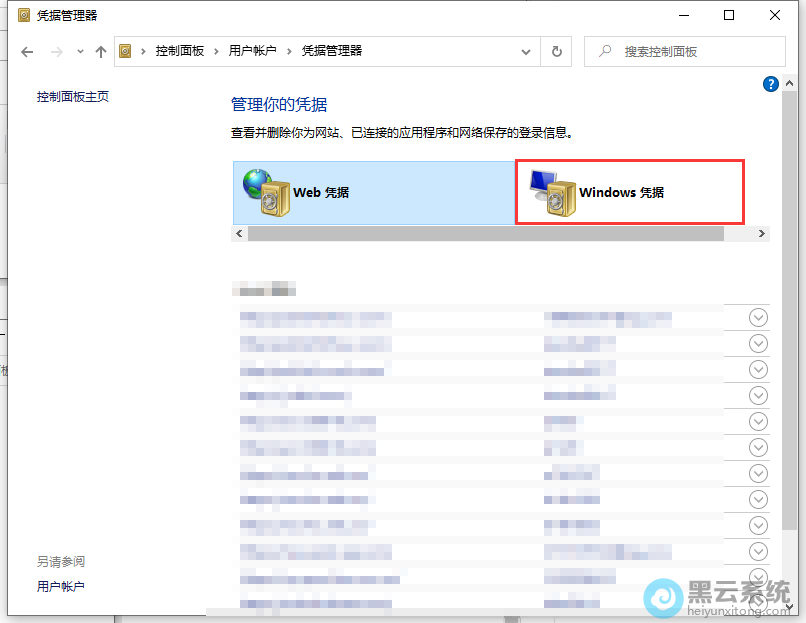Open the 用户帐户 breadcrumb
806x623 pixels.
click(x=254, y=51)
